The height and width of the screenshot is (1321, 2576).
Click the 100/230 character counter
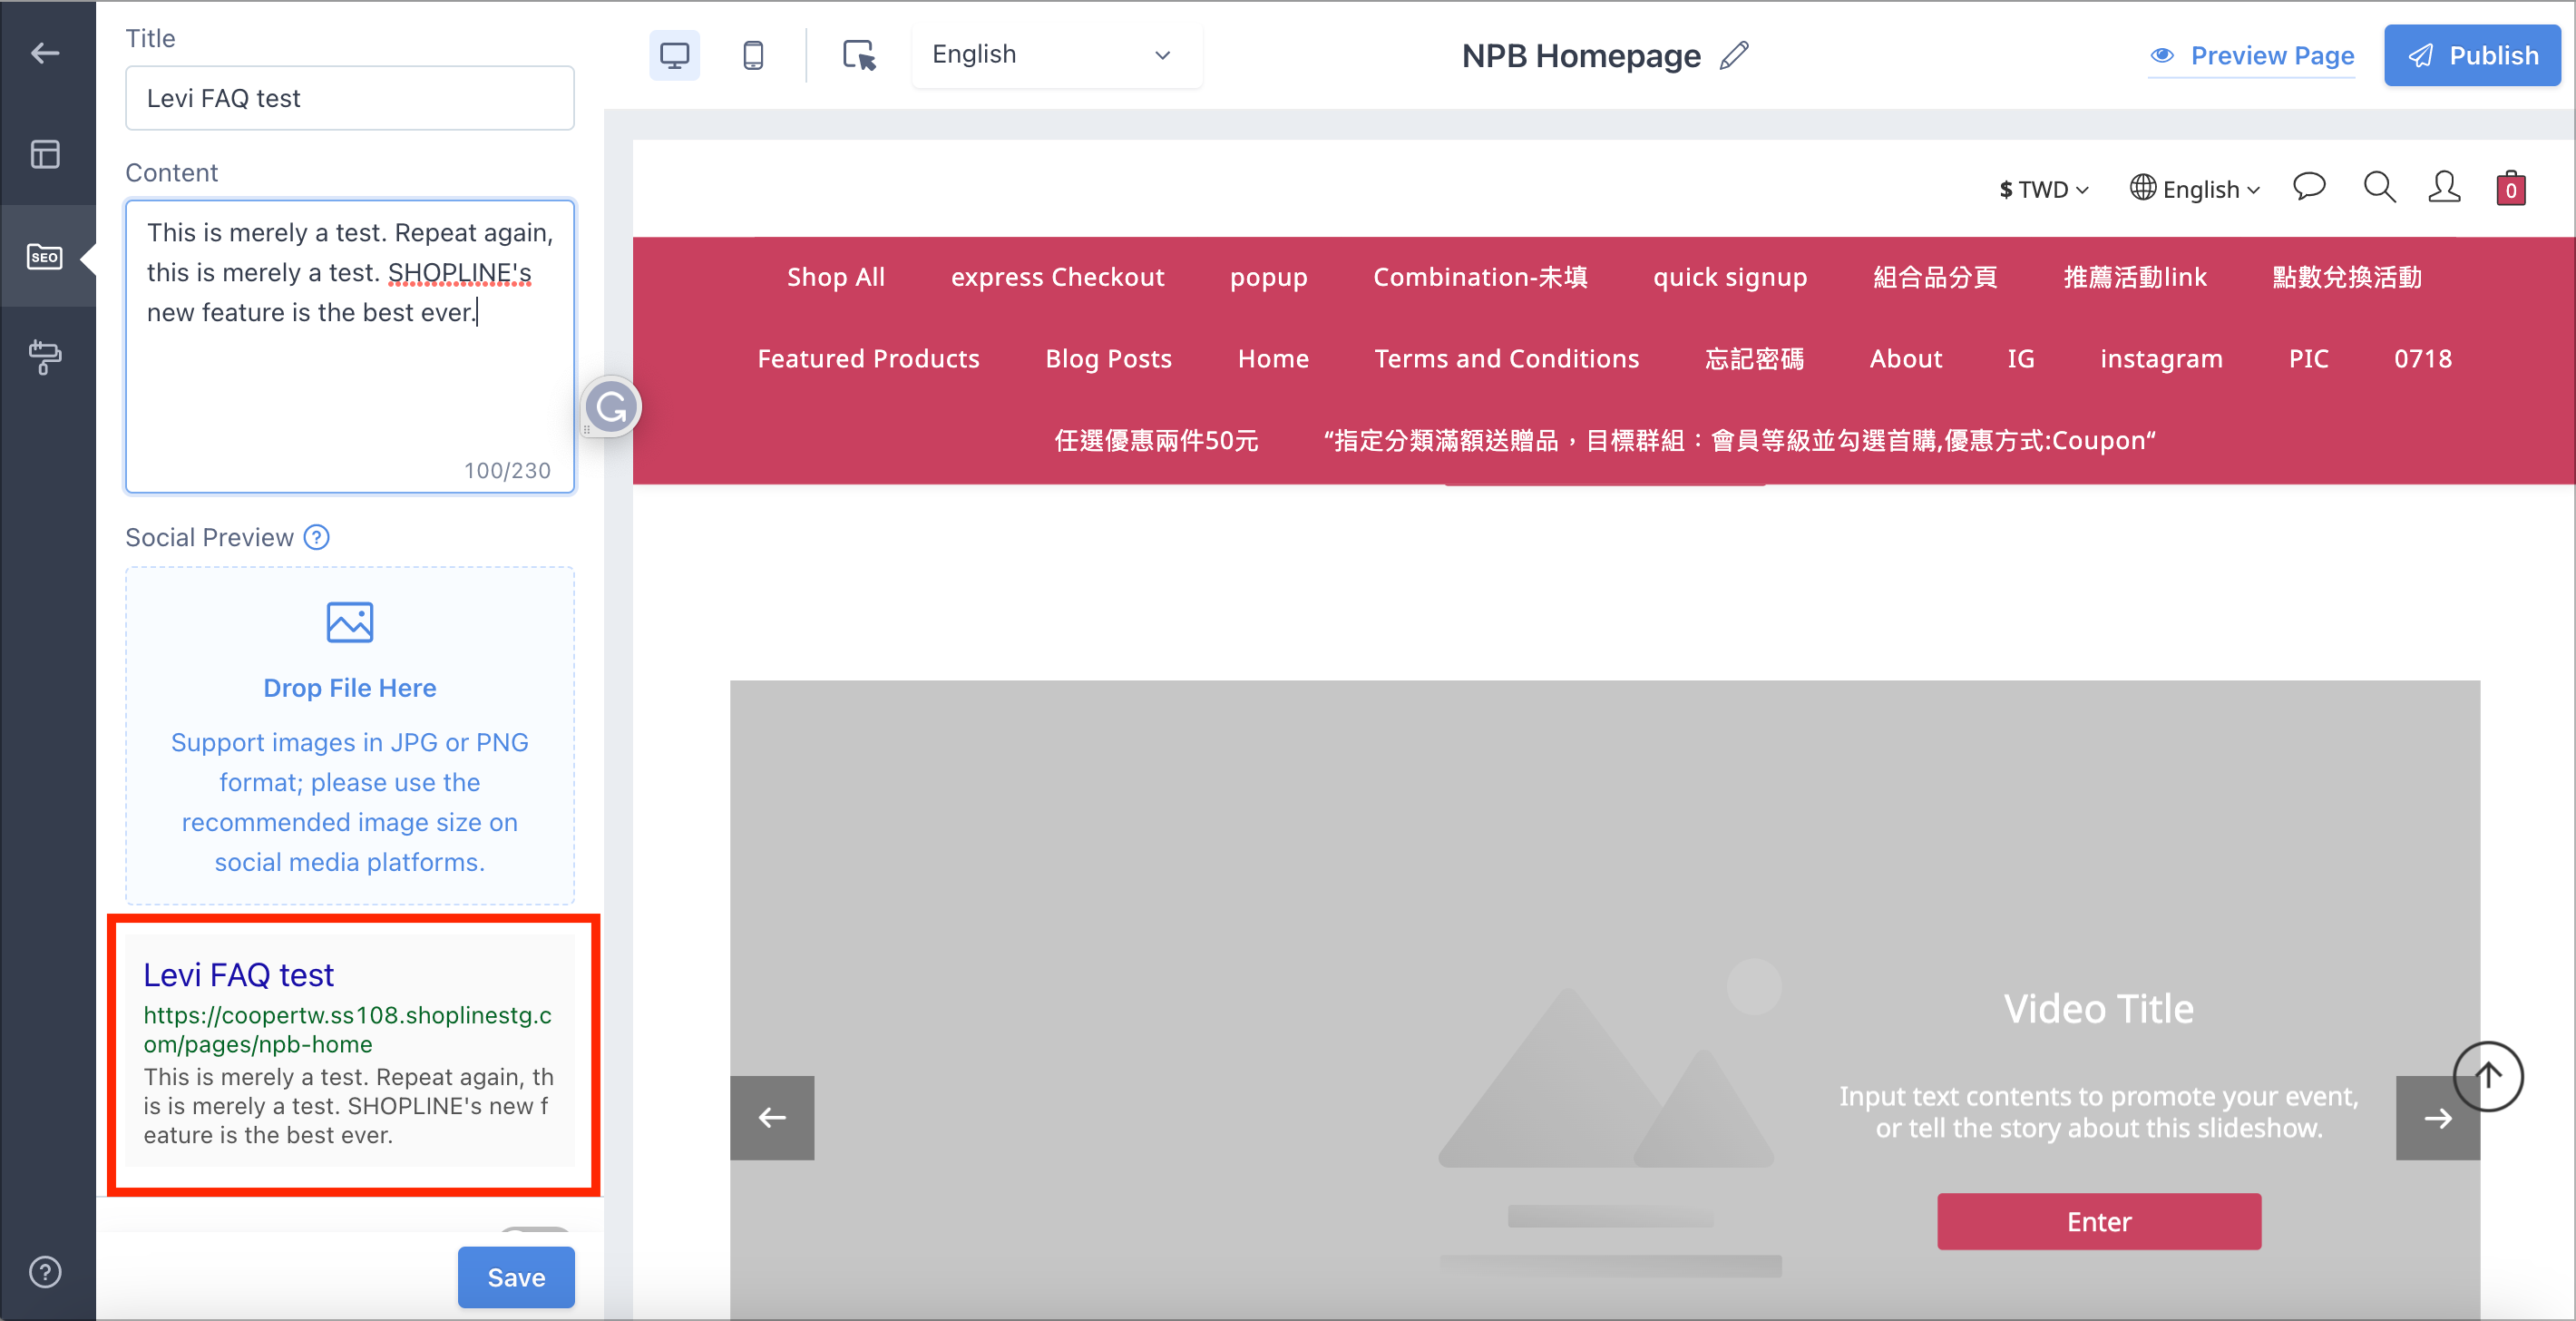pyautogui.click(x=507, y=471)
